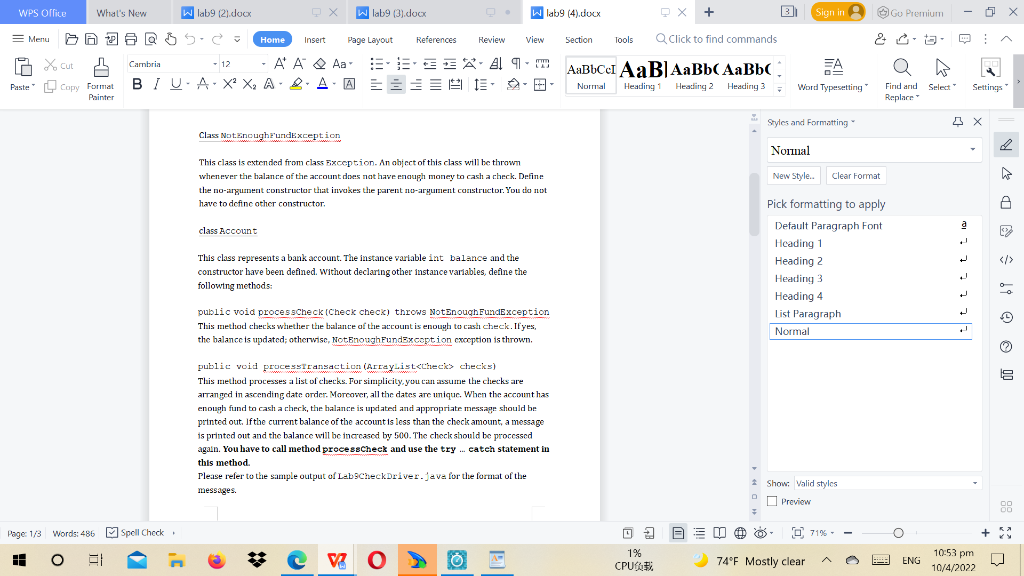Open the Page Layout tab
1024x576 pixels.
tap(370, 40)
